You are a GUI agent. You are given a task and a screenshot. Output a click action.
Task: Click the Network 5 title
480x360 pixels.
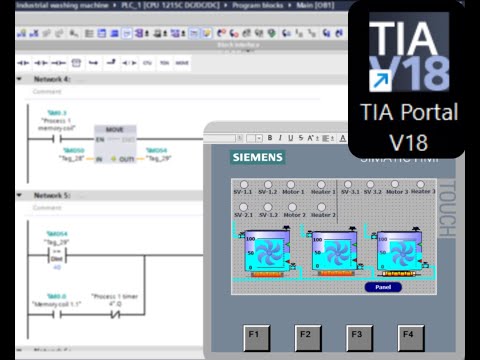(x=52, y=195)
